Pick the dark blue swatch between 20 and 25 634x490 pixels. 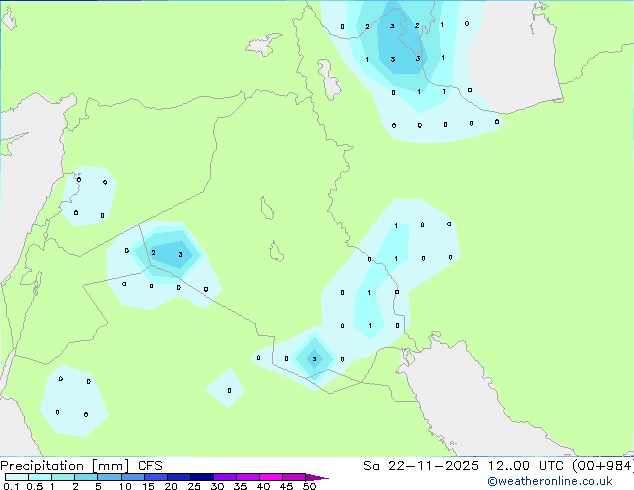point(179,477)
